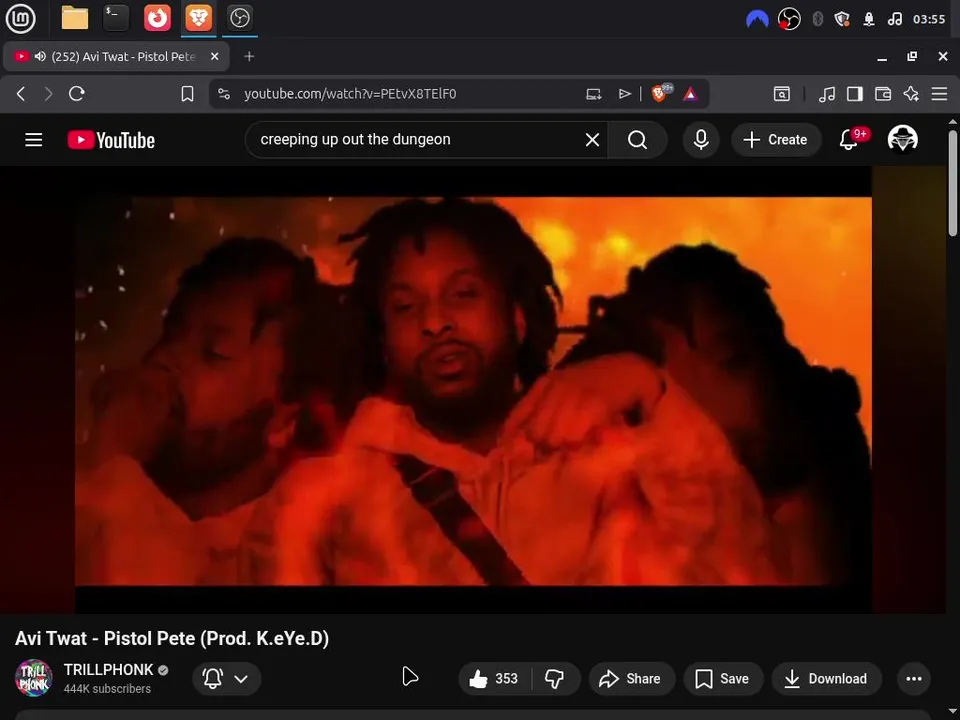The image size is (960, 720).
Task: Go to YouTube home via logo
Action: (x=111, y=140)
